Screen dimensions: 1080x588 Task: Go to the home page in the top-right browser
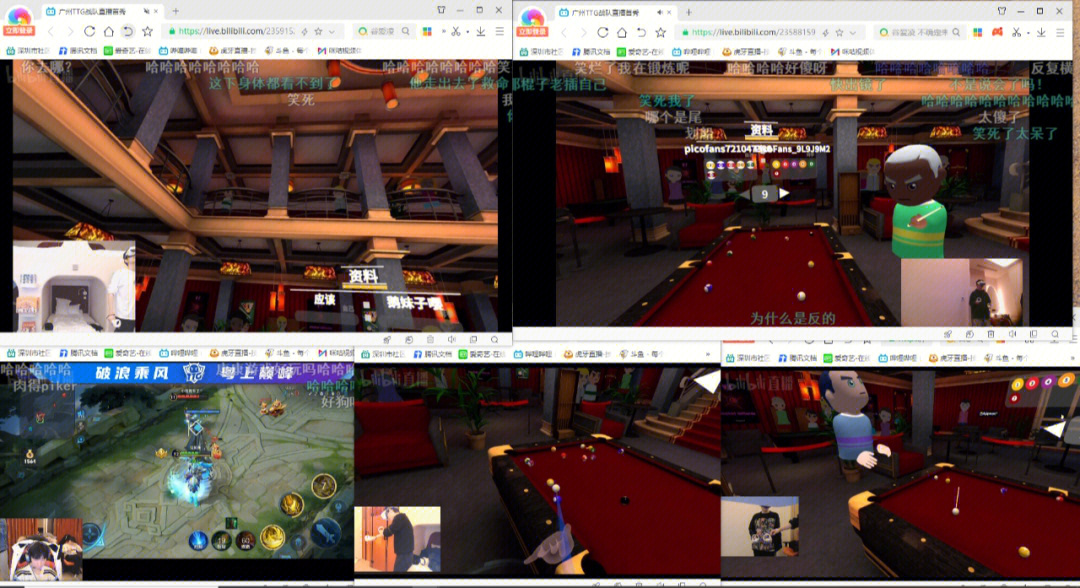[622, 32]
